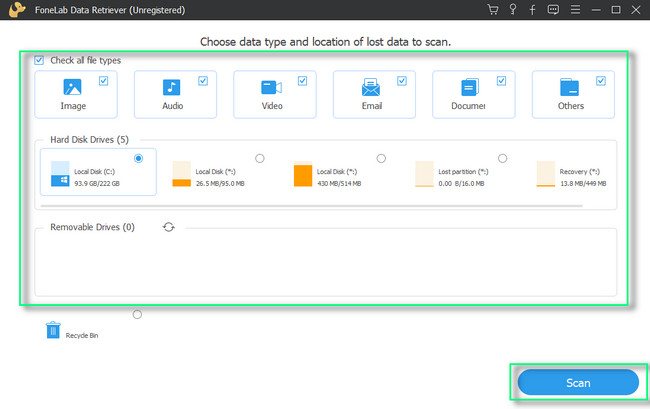Click the 26.5 MB Local Disk icon
650x409 pixels.
(182, 174)
